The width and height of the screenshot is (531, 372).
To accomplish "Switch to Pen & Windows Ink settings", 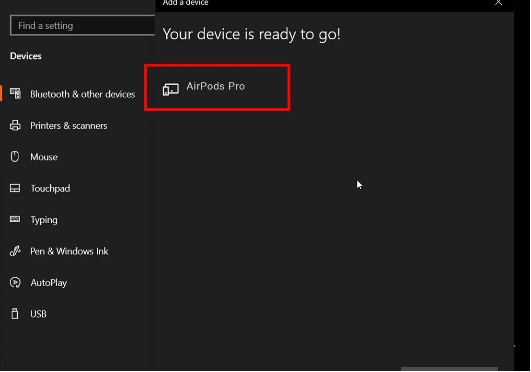I will coord(69,251).
